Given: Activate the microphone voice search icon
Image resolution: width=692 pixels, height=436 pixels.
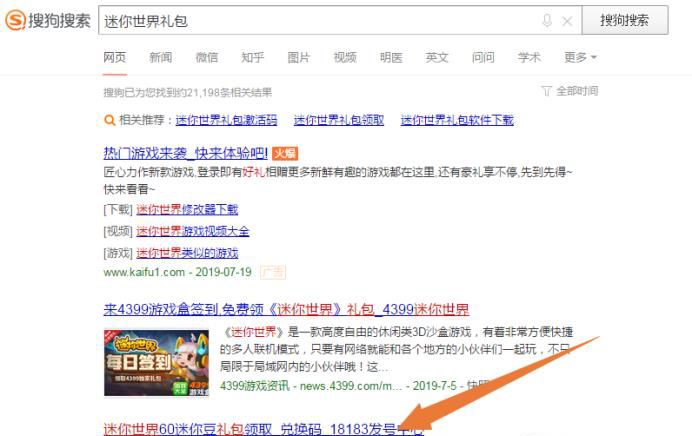Looking at the screenshot, I should coord(547,21).
